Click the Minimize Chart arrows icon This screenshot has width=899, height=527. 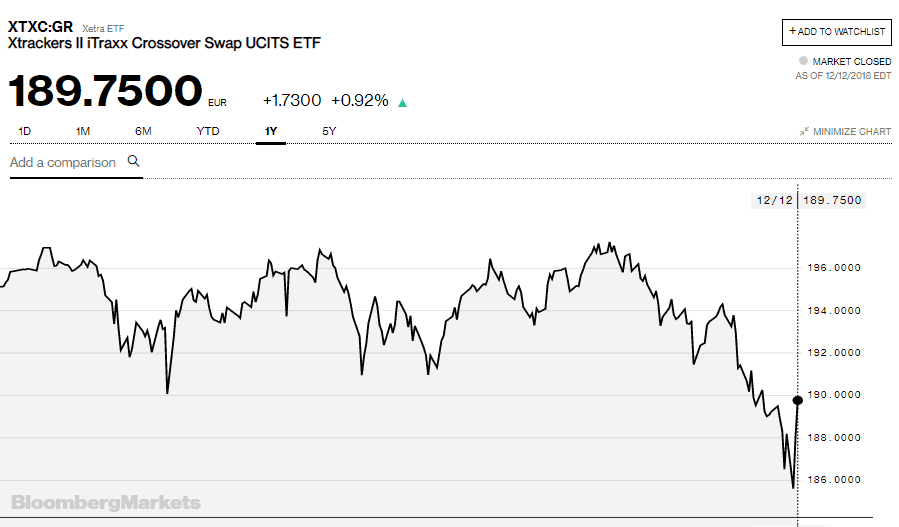(804, 131)
